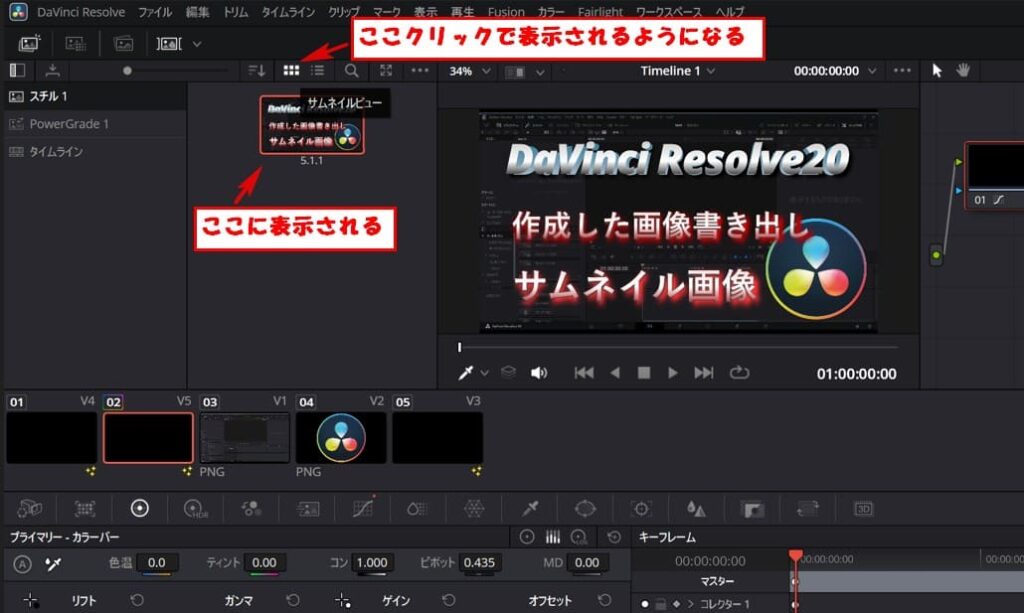Click the gallery search magnifier icon

pos(351,71)
